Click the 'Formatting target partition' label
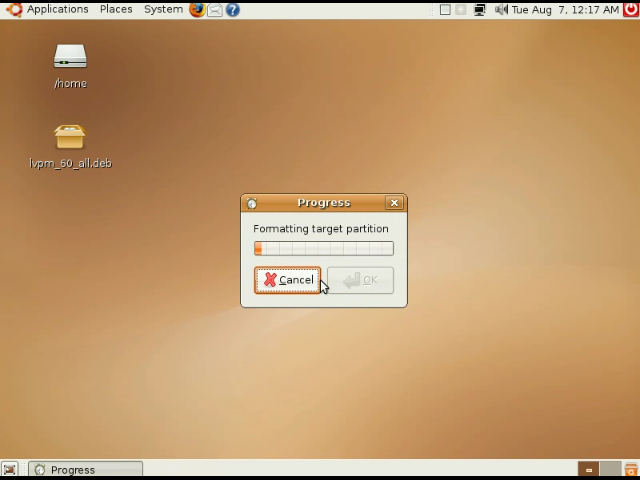Screen dimensions: 640x480 click(321, 229)
